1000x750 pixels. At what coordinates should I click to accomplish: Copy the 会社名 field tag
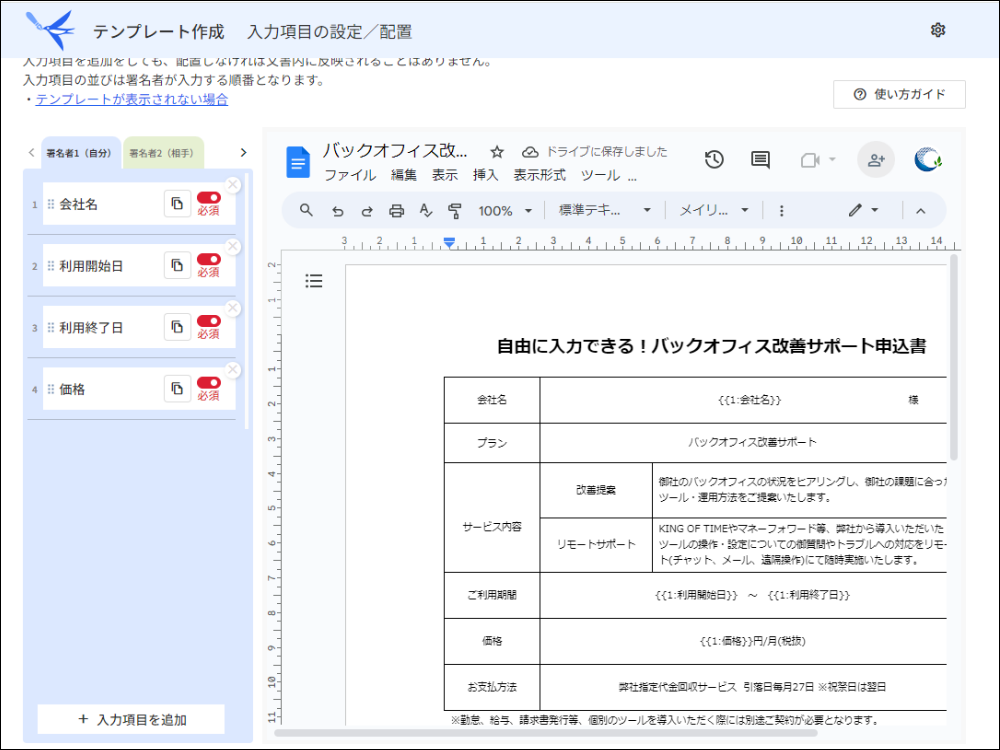pyautogui.click(x=177, y=204)
